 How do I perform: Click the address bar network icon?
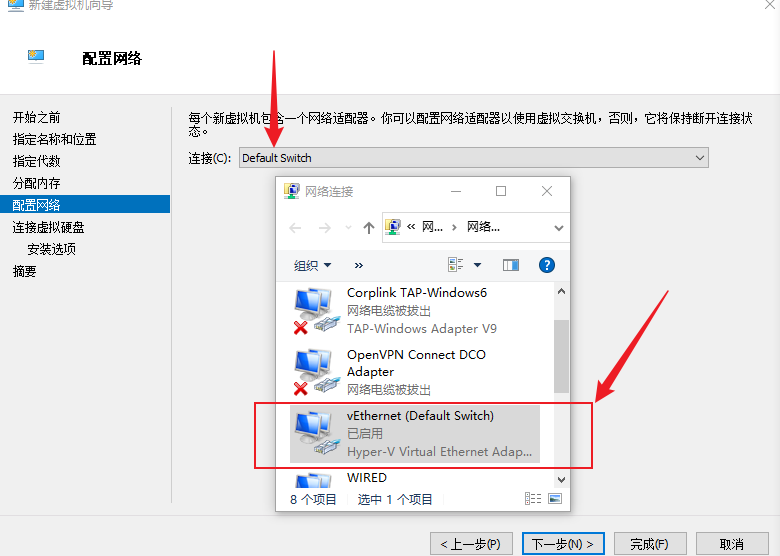point(393,227)
